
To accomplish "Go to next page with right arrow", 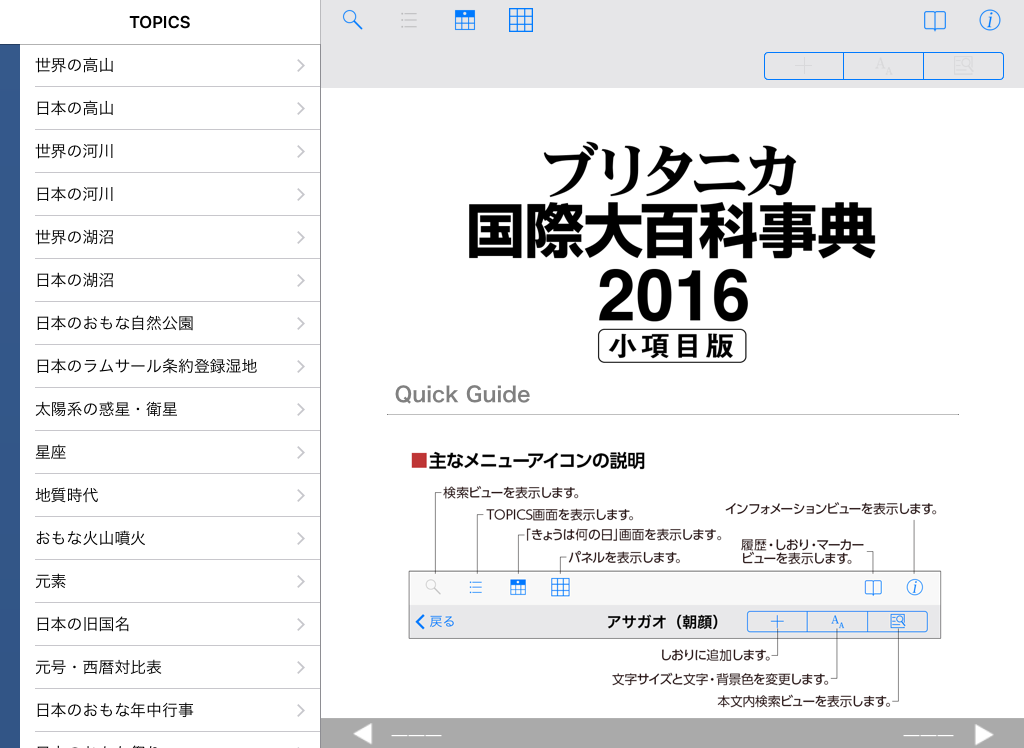I will point(984,734).
